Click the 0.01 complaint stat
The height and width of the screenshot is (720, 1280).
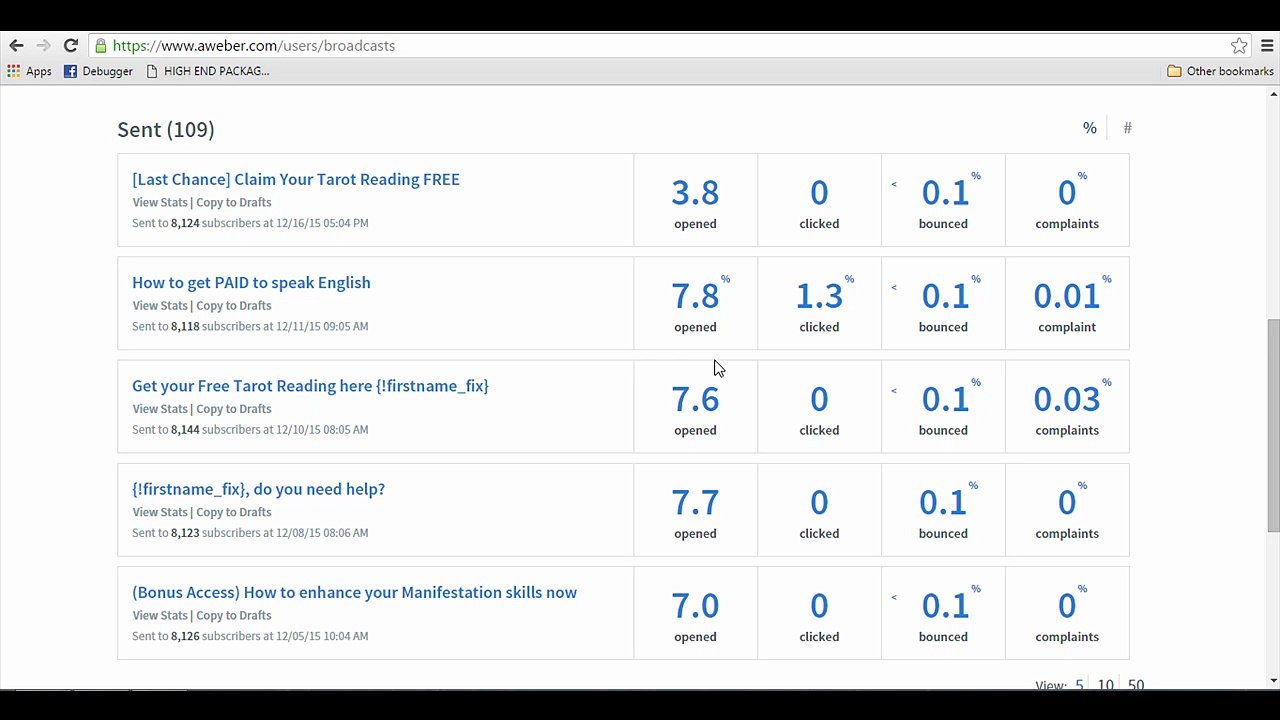[1066, 295]
